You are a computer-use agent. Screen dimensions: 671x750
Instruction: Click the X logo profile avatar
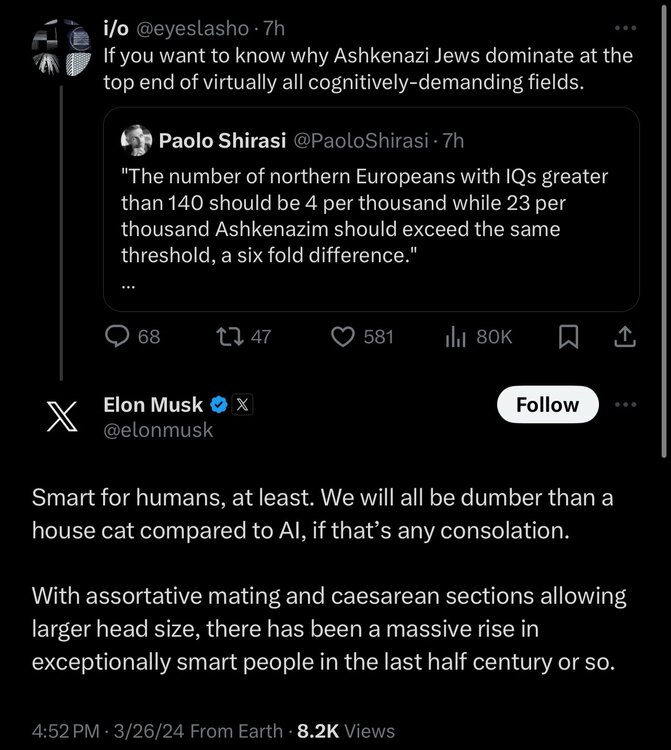point(61,418)
